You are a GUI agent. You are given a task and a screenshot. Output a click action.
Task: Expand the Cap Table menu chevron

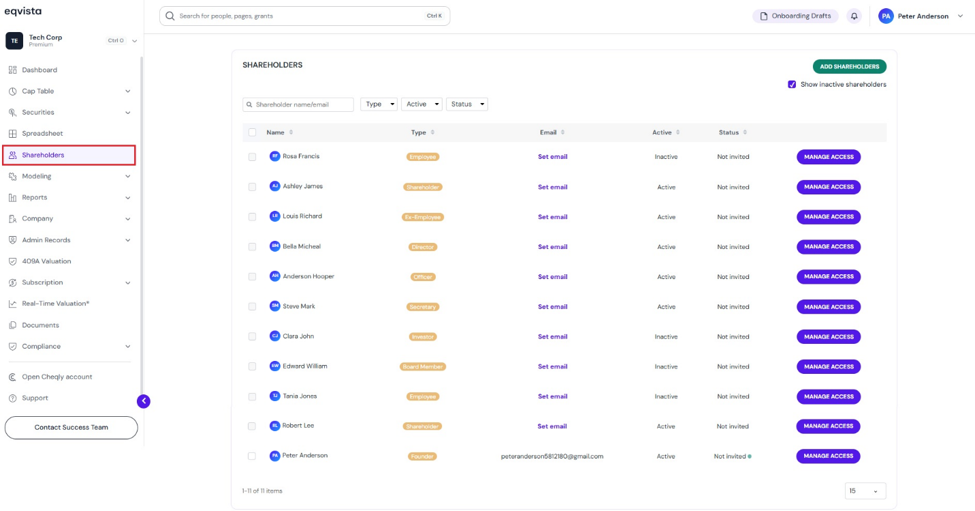(x=127, y=91)
